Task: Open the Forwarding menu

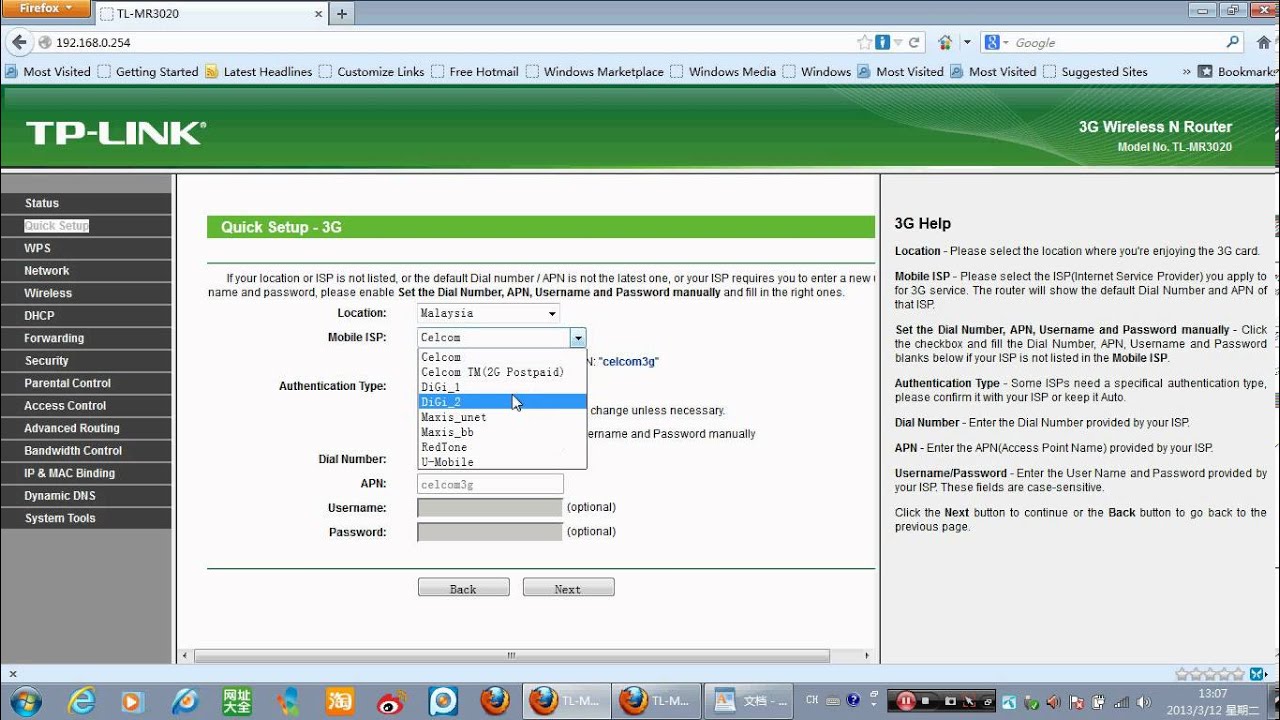Action: [x=86, y=338]
